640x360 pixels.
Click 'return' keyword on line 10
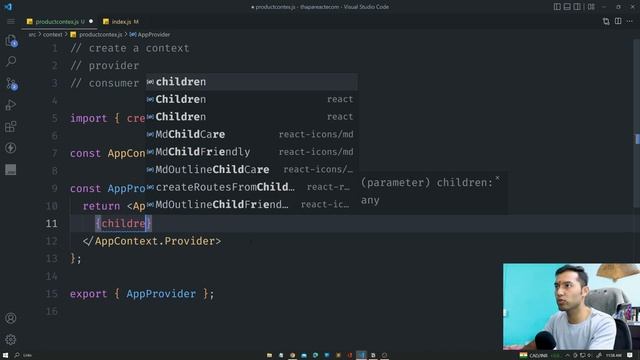click(x=101, y=206)
